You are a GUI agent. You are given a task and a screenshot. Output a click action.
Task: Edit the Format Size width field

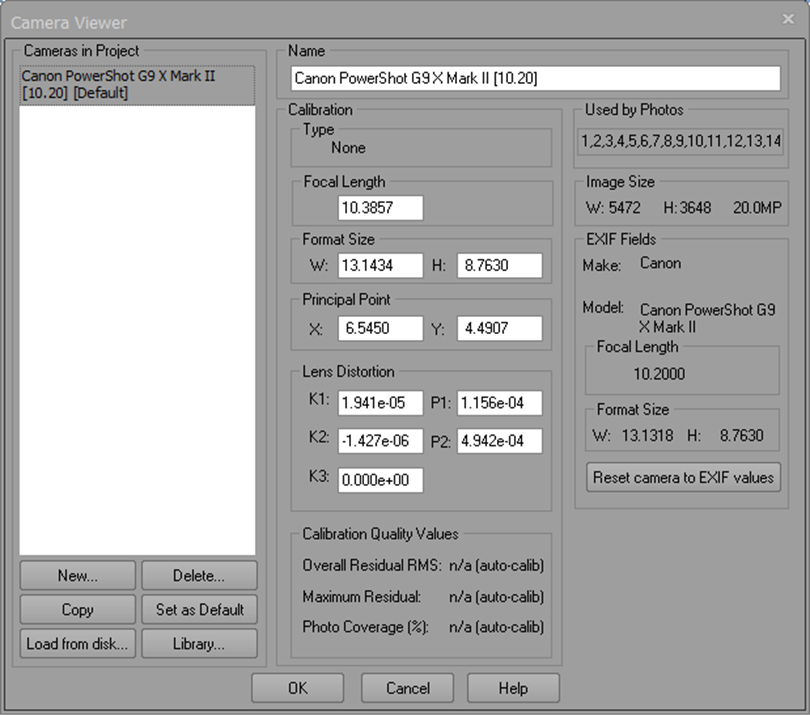click(380, 265)
